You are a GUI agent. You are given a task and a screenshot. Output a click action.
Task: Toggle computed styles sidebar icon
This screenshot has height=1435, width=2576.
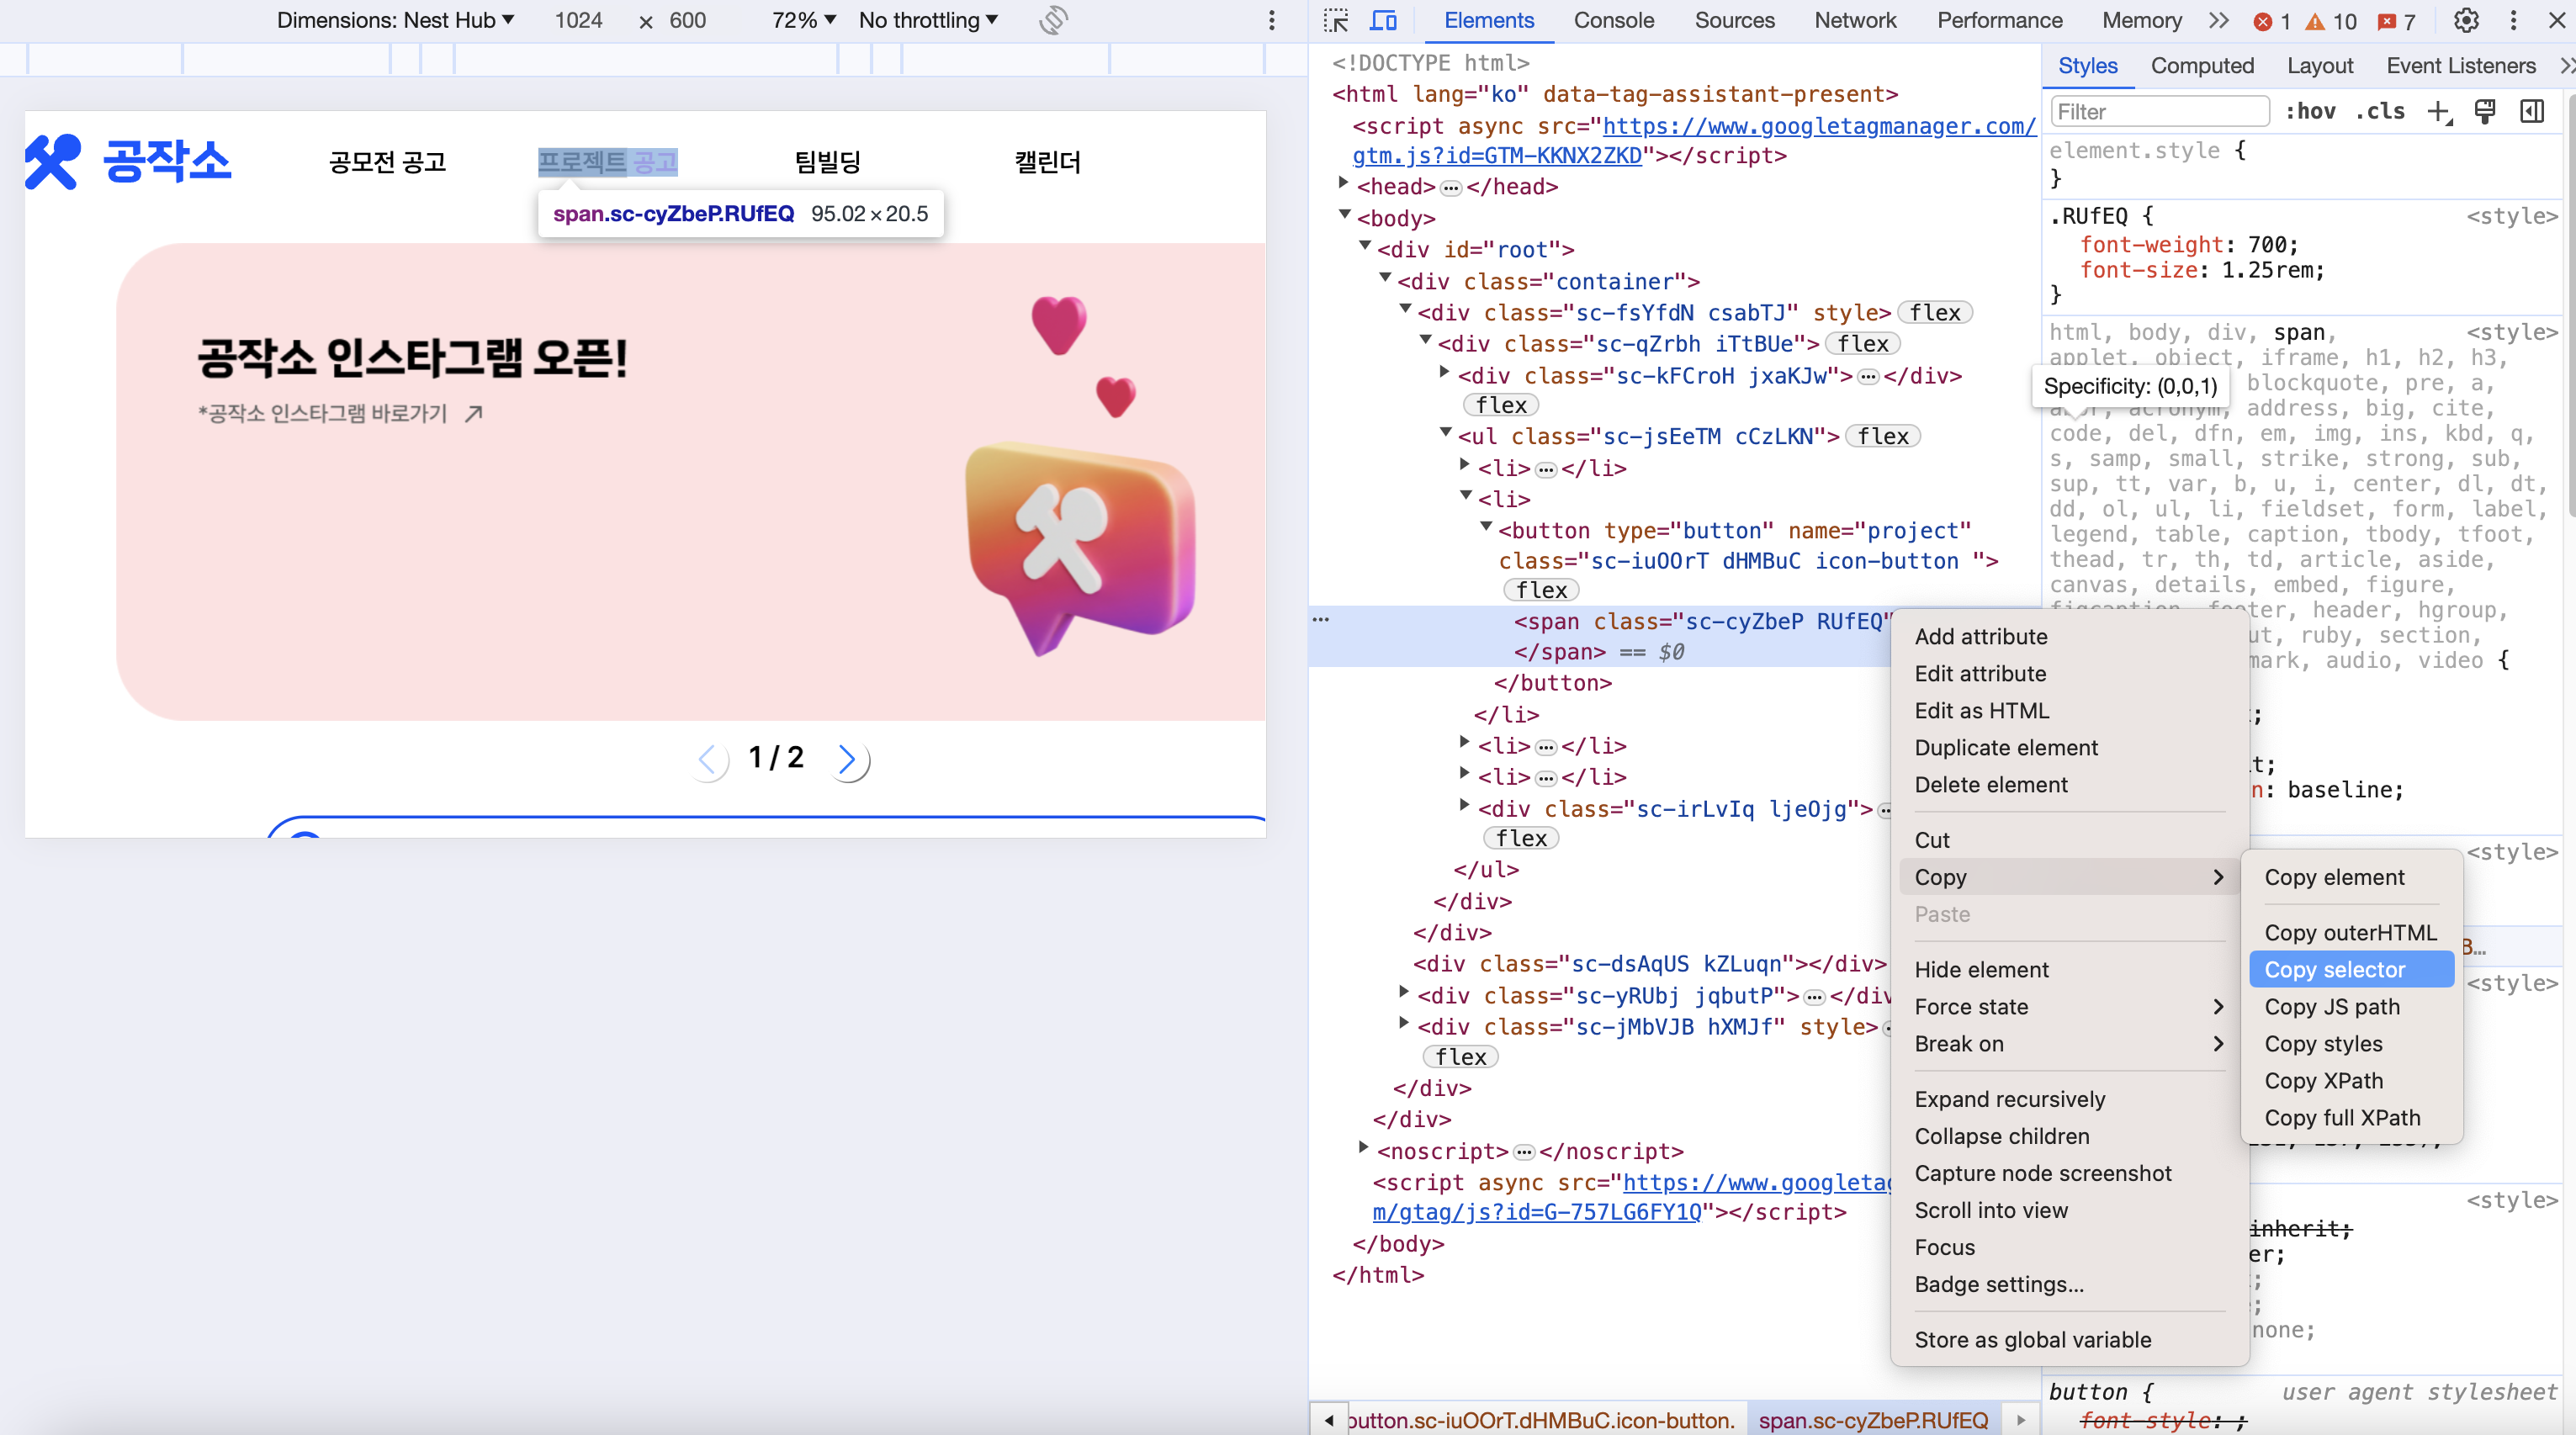[2532, 112]
